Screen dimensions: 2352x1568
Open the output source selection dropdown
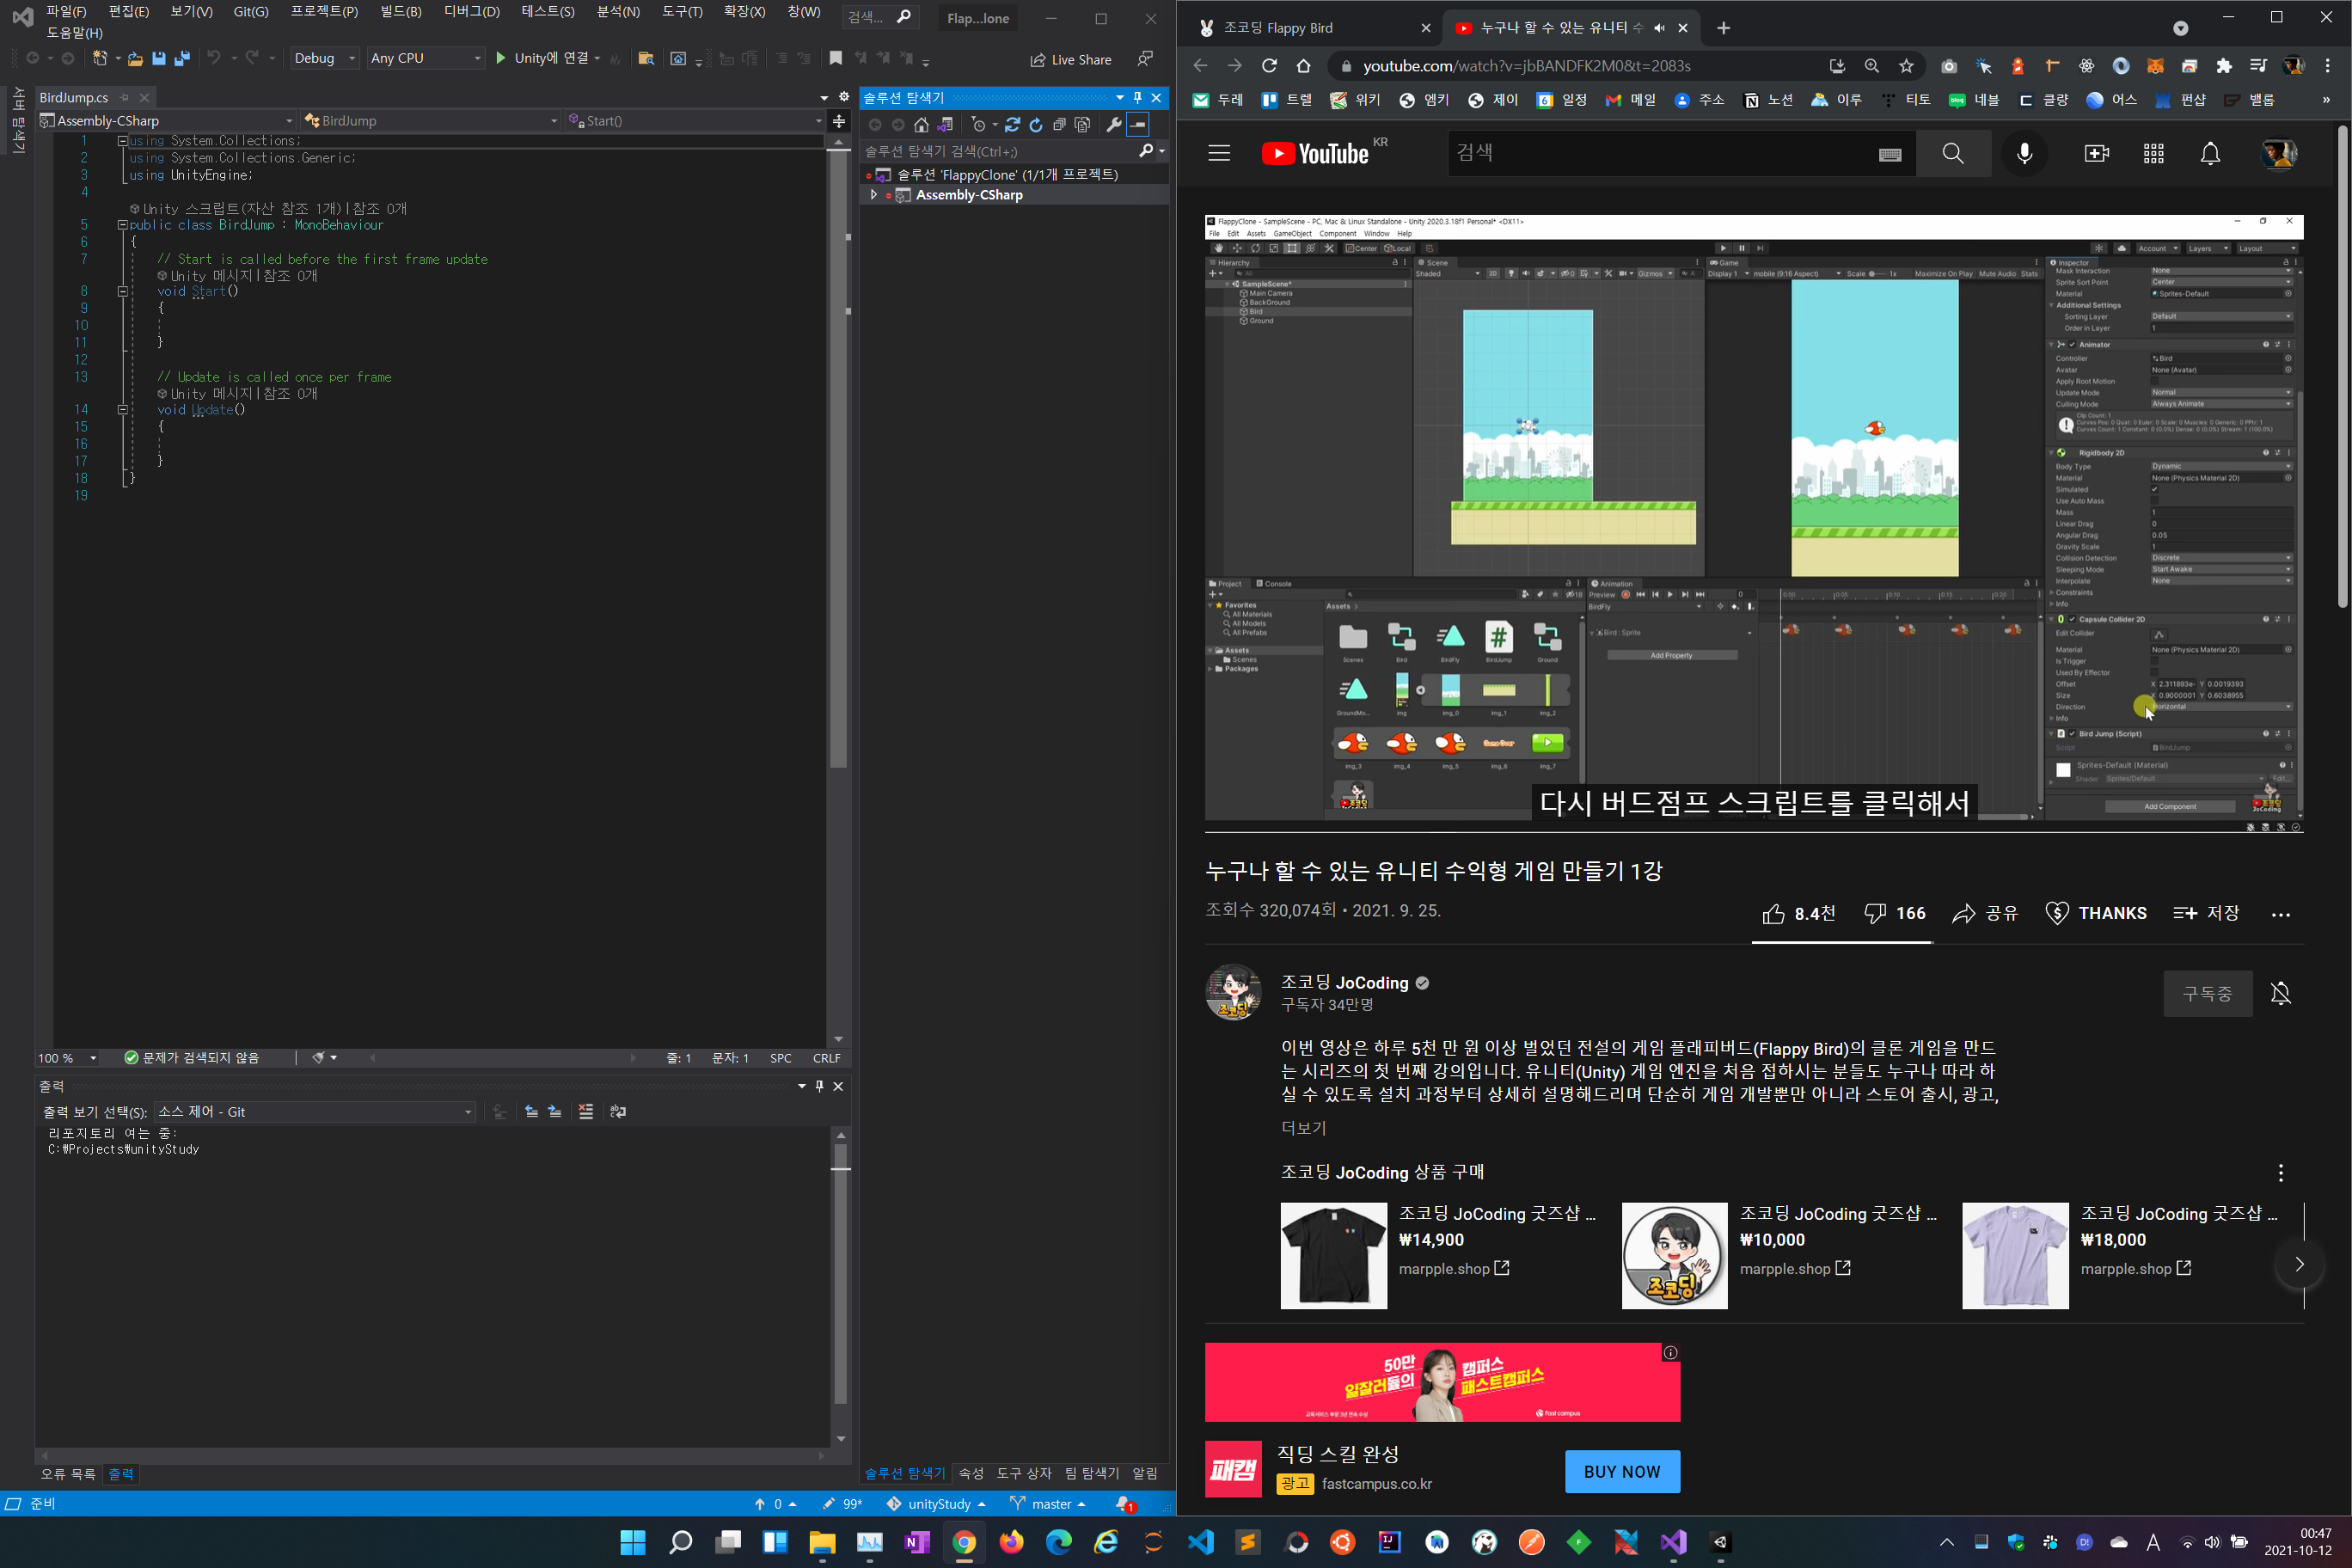coord(315,1112)
